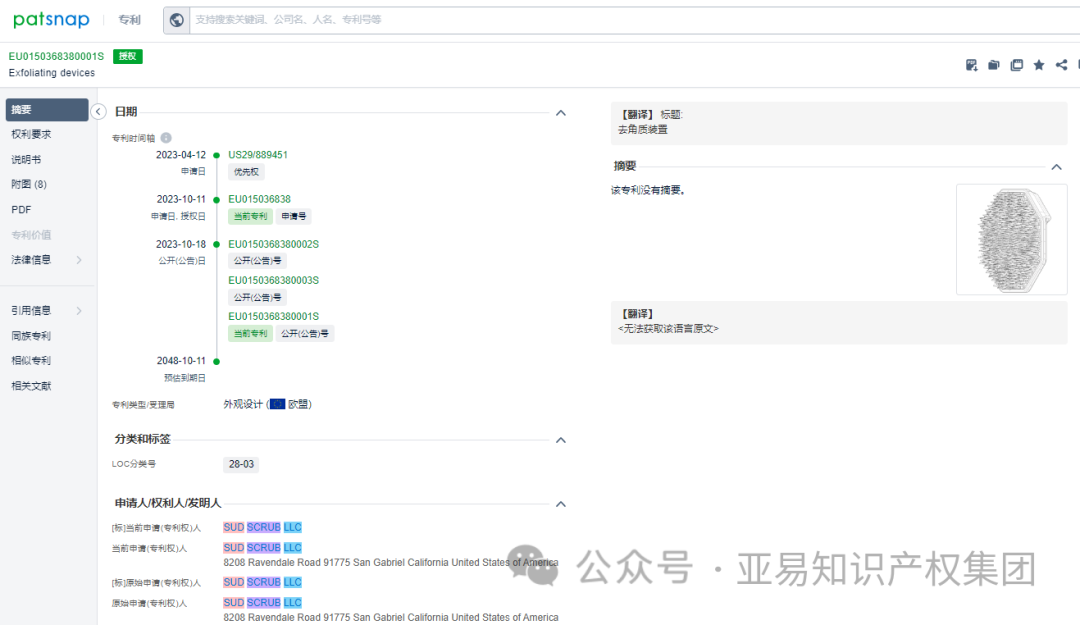Click SUD SCRUB LLC beside [标]原始申请(专利权)人
This screenshot has width=1080, height=625.
pyautogui.click(x=262, y=582)
